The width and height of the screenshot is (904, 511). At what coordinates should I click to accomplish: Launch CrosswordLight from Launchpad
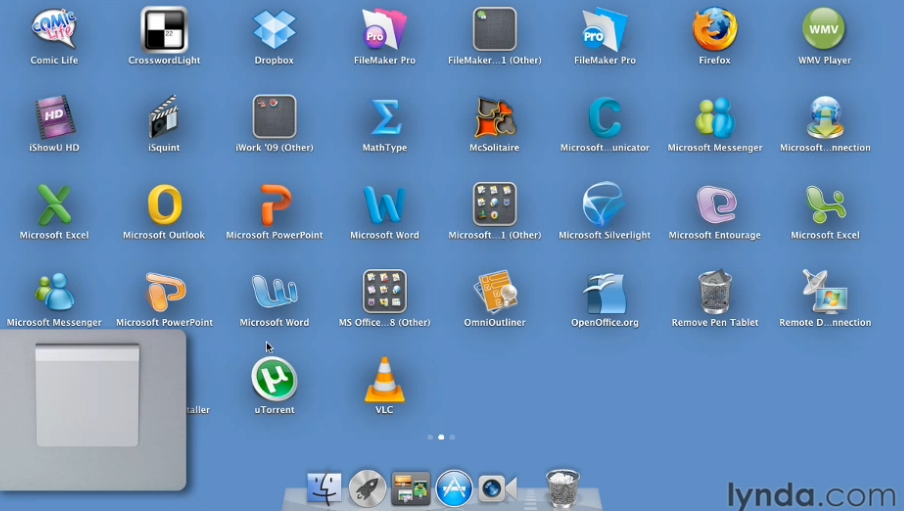click(164, 29)
